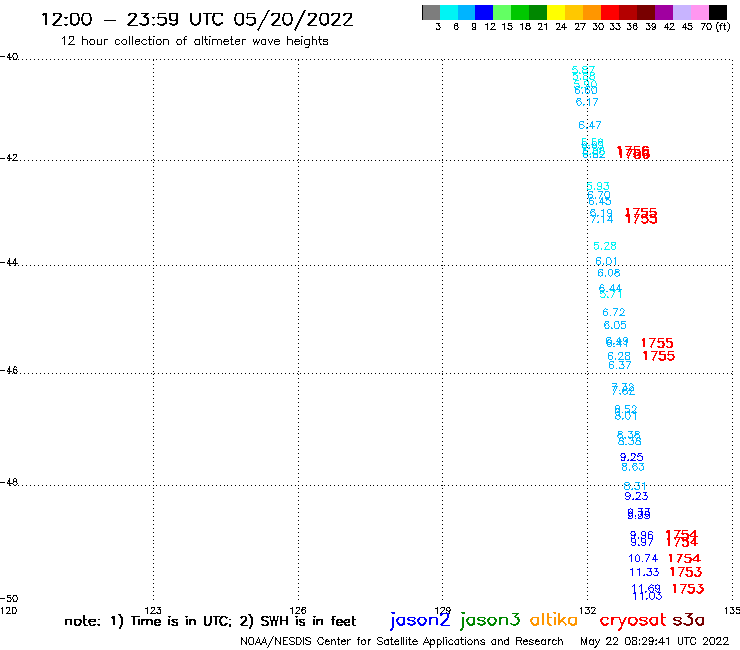740x650 pixels.
Task: Click the '24' legend scale label
Action: coord(561,27)
